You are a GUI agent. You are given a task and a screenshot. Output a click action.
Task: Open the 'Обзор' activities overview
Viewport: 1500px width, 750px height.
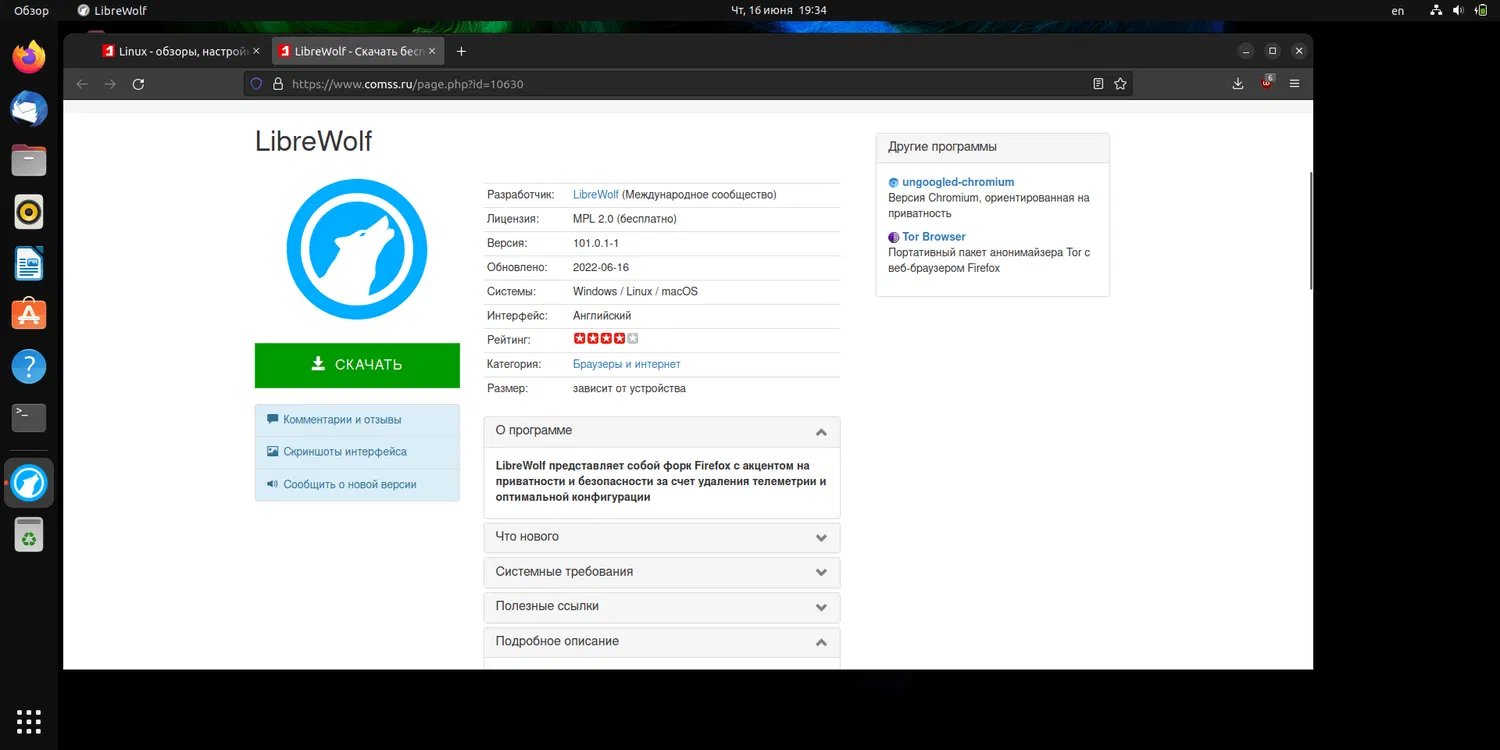[31, 11]
